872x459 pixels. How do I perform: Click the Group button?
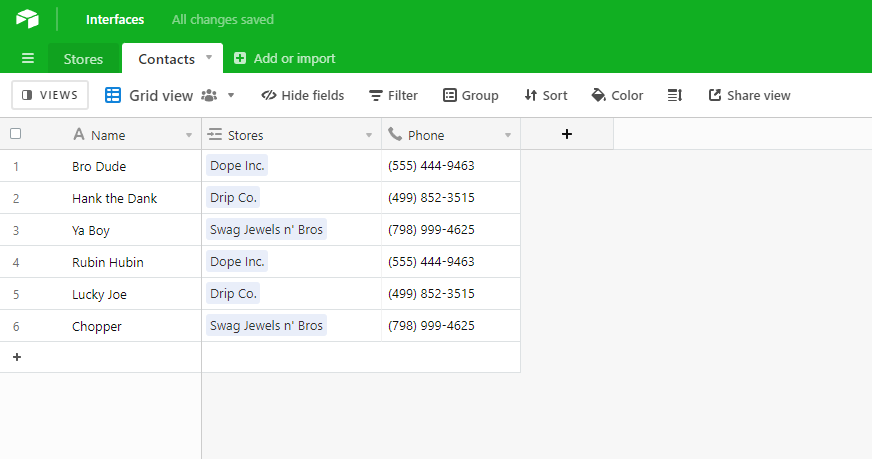(471, 95)
